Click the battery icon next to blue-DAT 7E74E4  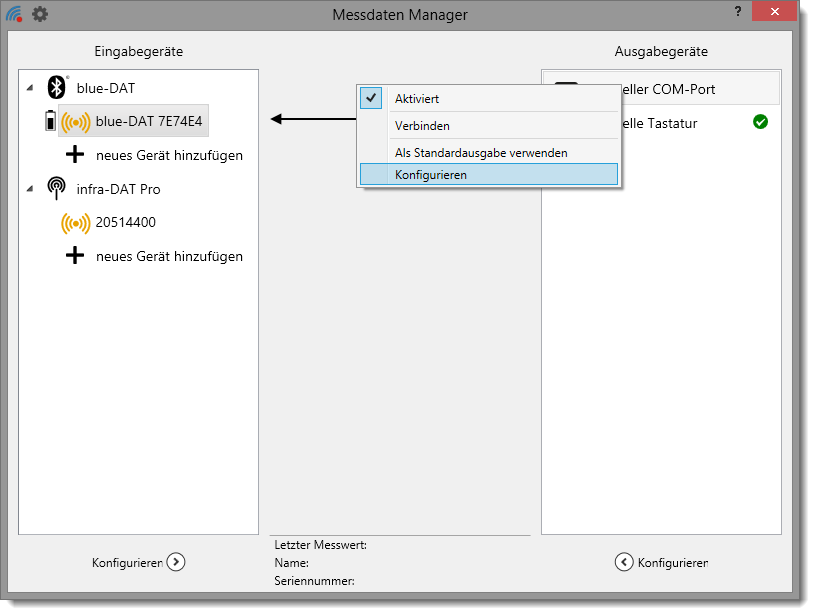[x=50, y=122]
